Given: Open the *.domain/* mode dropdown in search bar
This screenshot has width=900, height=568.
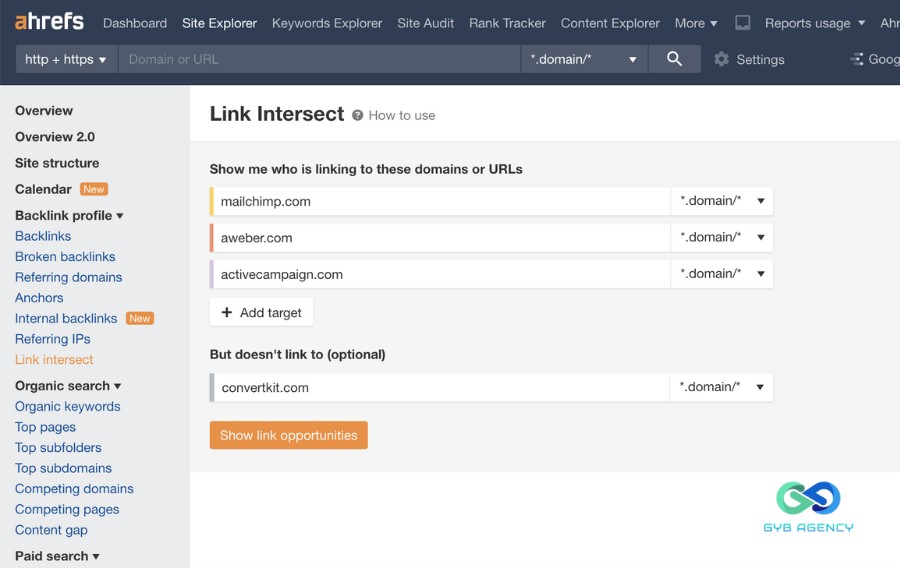Looking at the screenshot, I should click(x=584, y=59).
